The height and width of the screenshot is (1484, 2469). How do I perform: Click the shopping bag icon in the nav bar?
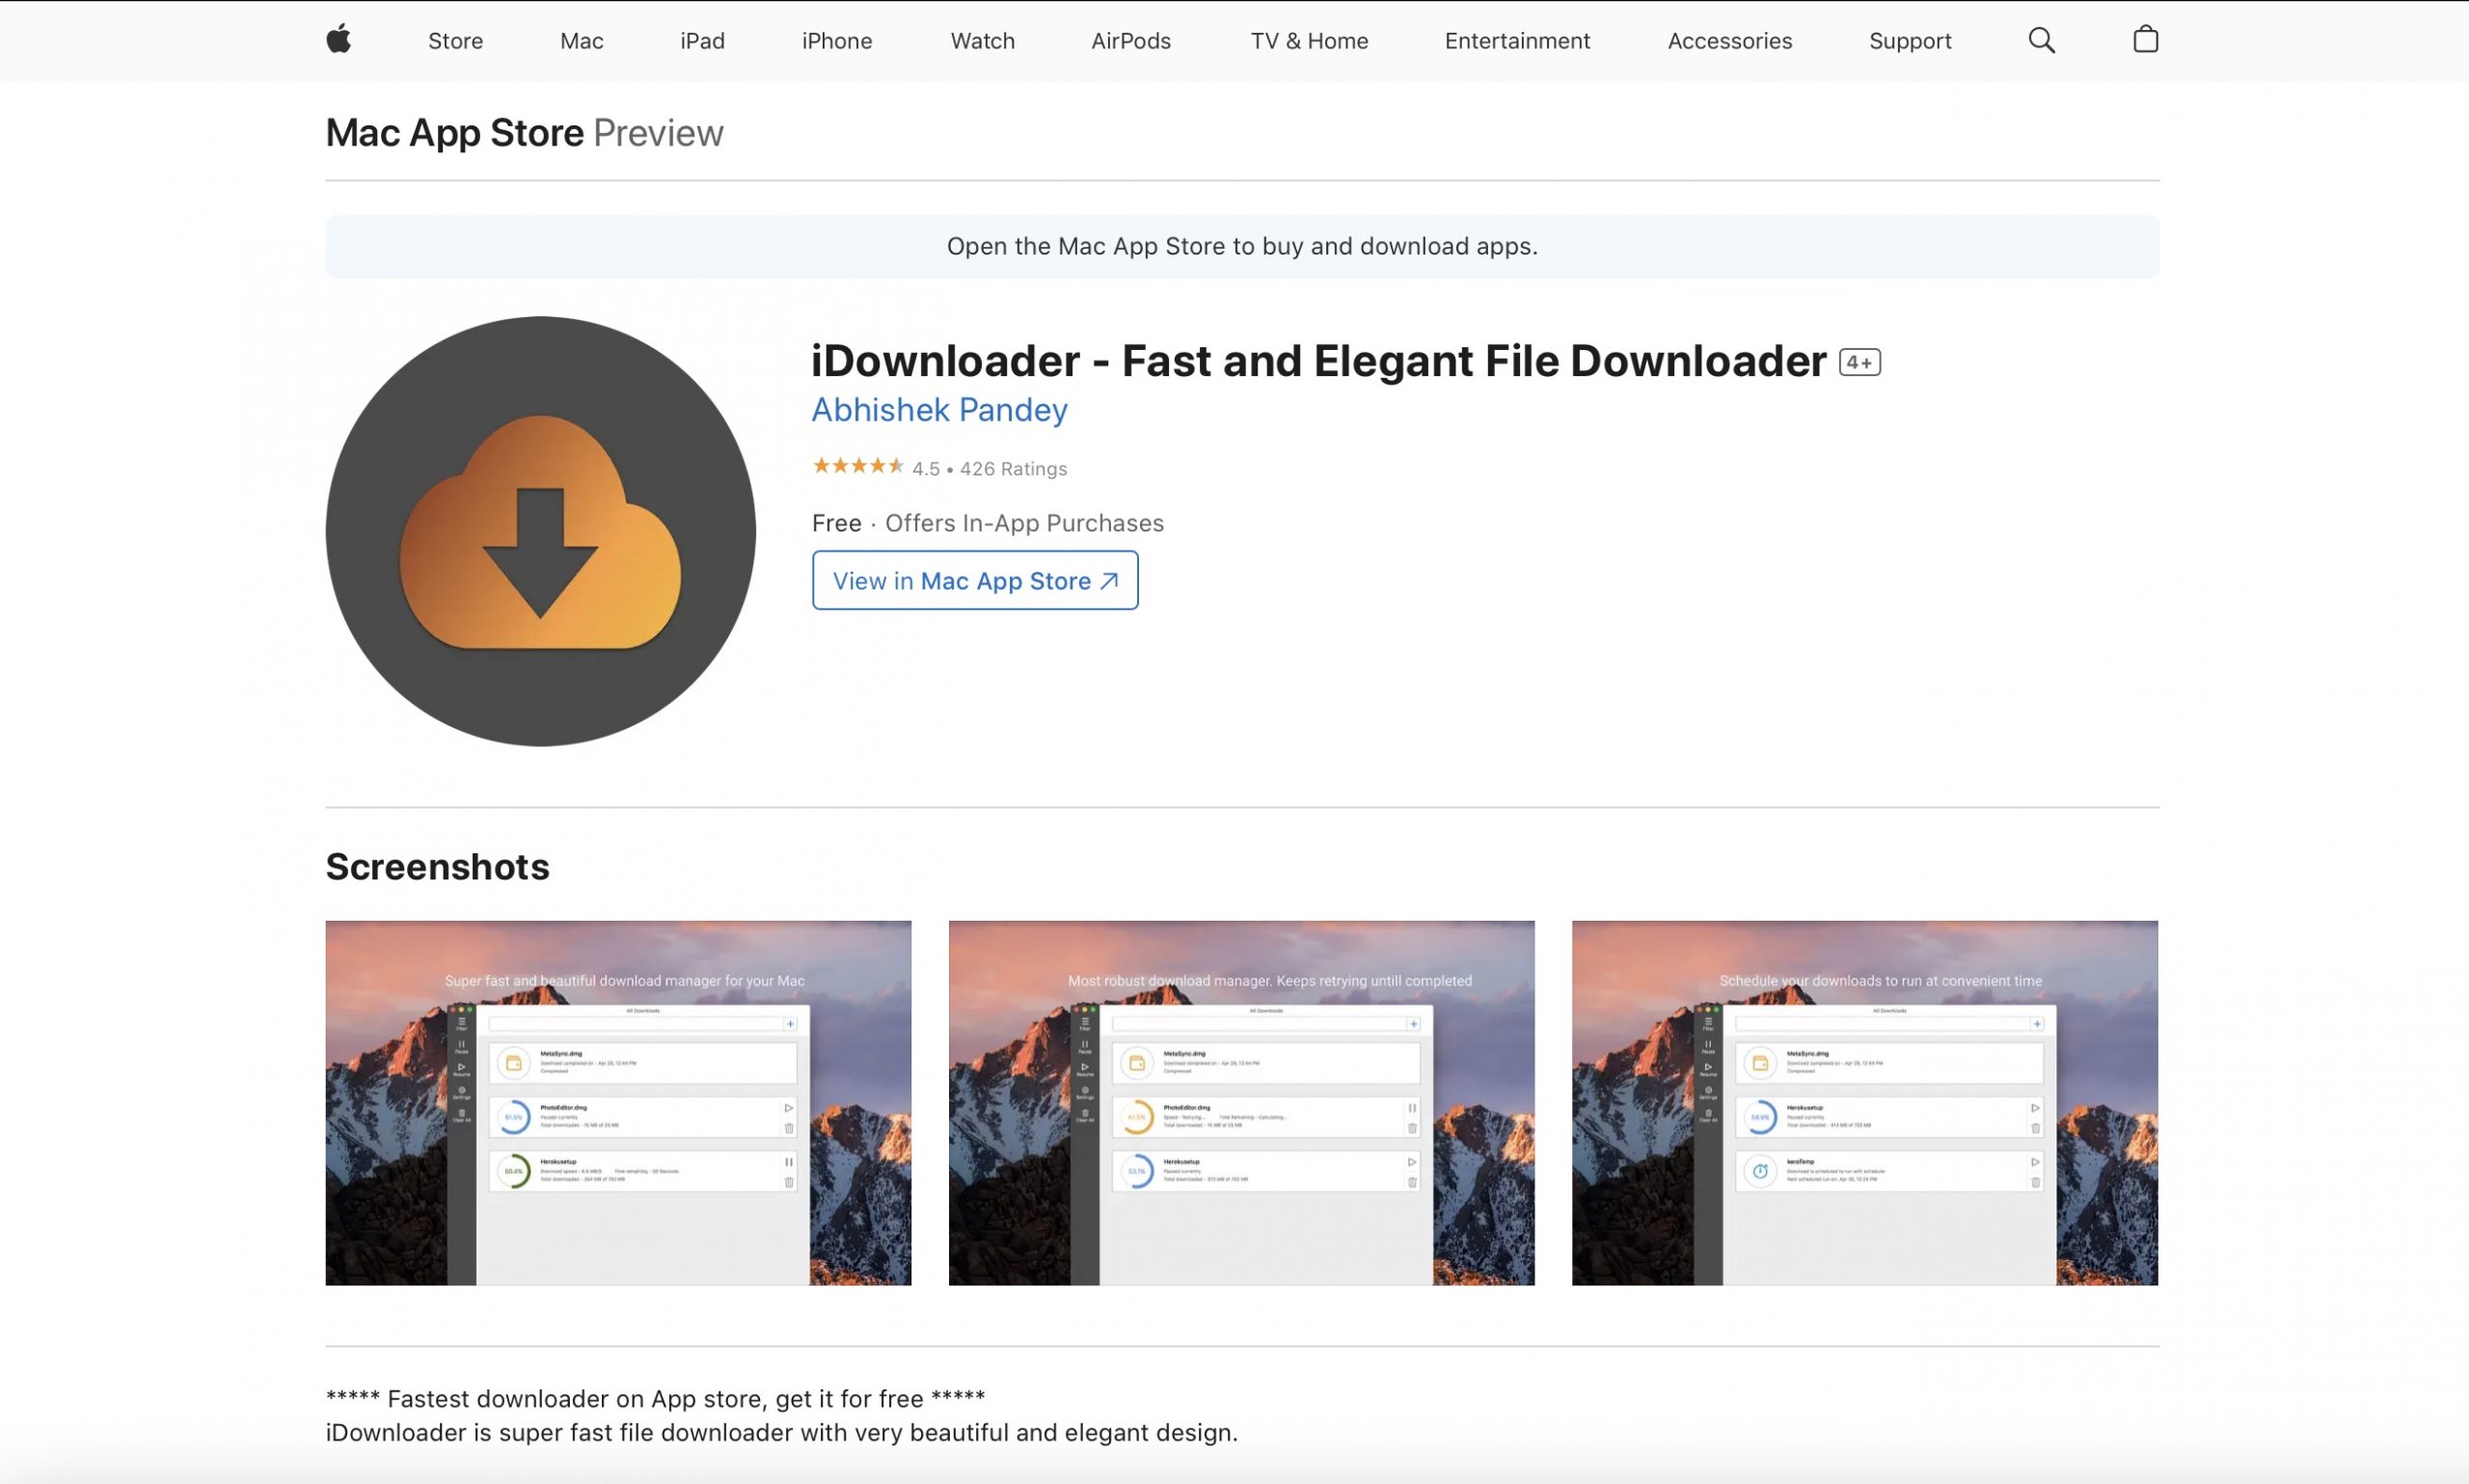coord(2143,40)
